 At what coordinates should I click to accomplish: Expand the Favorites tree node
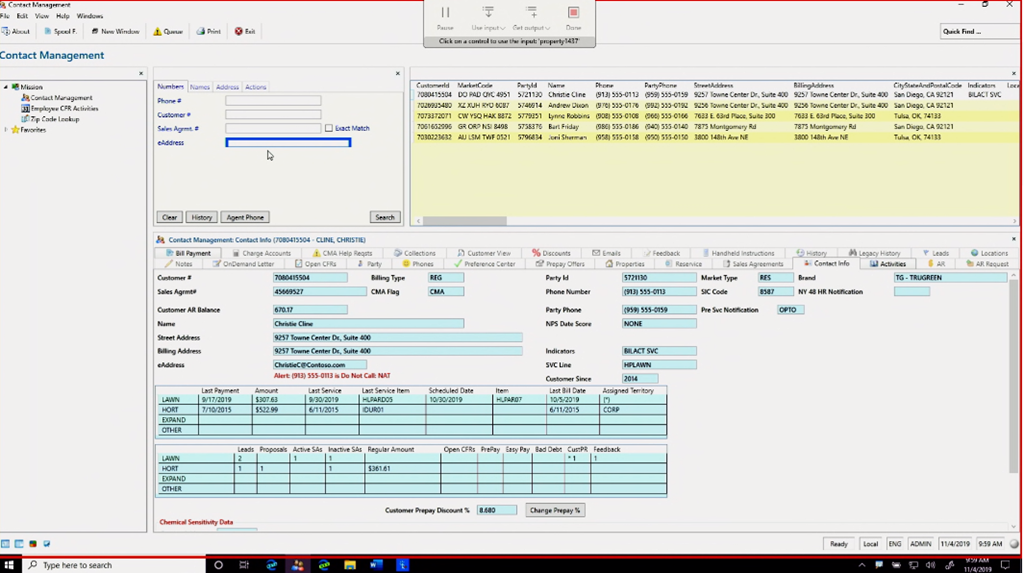[6, 130]
